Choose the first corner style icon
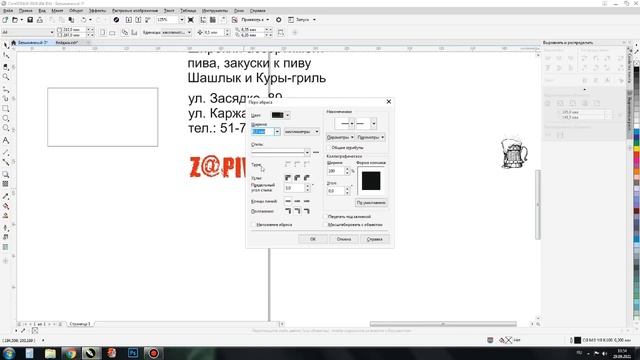Image resolution: width=640 pixels, height=360 pixels. [288, 178]
